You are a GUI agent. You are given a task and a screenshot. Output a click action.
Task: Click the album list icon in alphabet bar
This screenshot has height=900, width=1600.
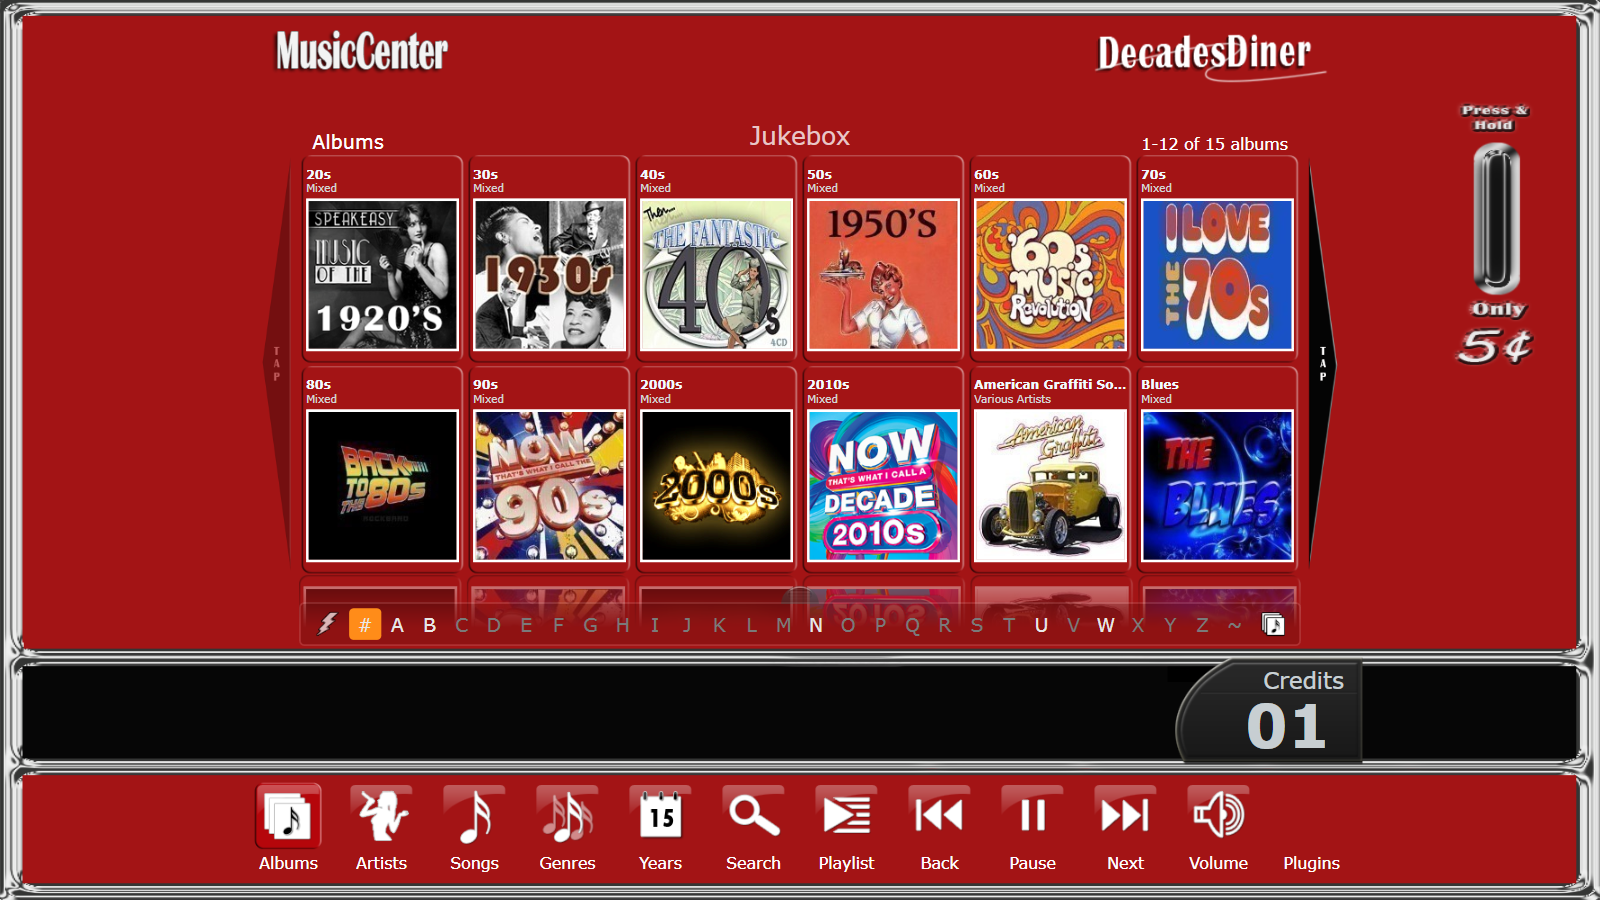pyautogui.click(x=1273, y=625)
